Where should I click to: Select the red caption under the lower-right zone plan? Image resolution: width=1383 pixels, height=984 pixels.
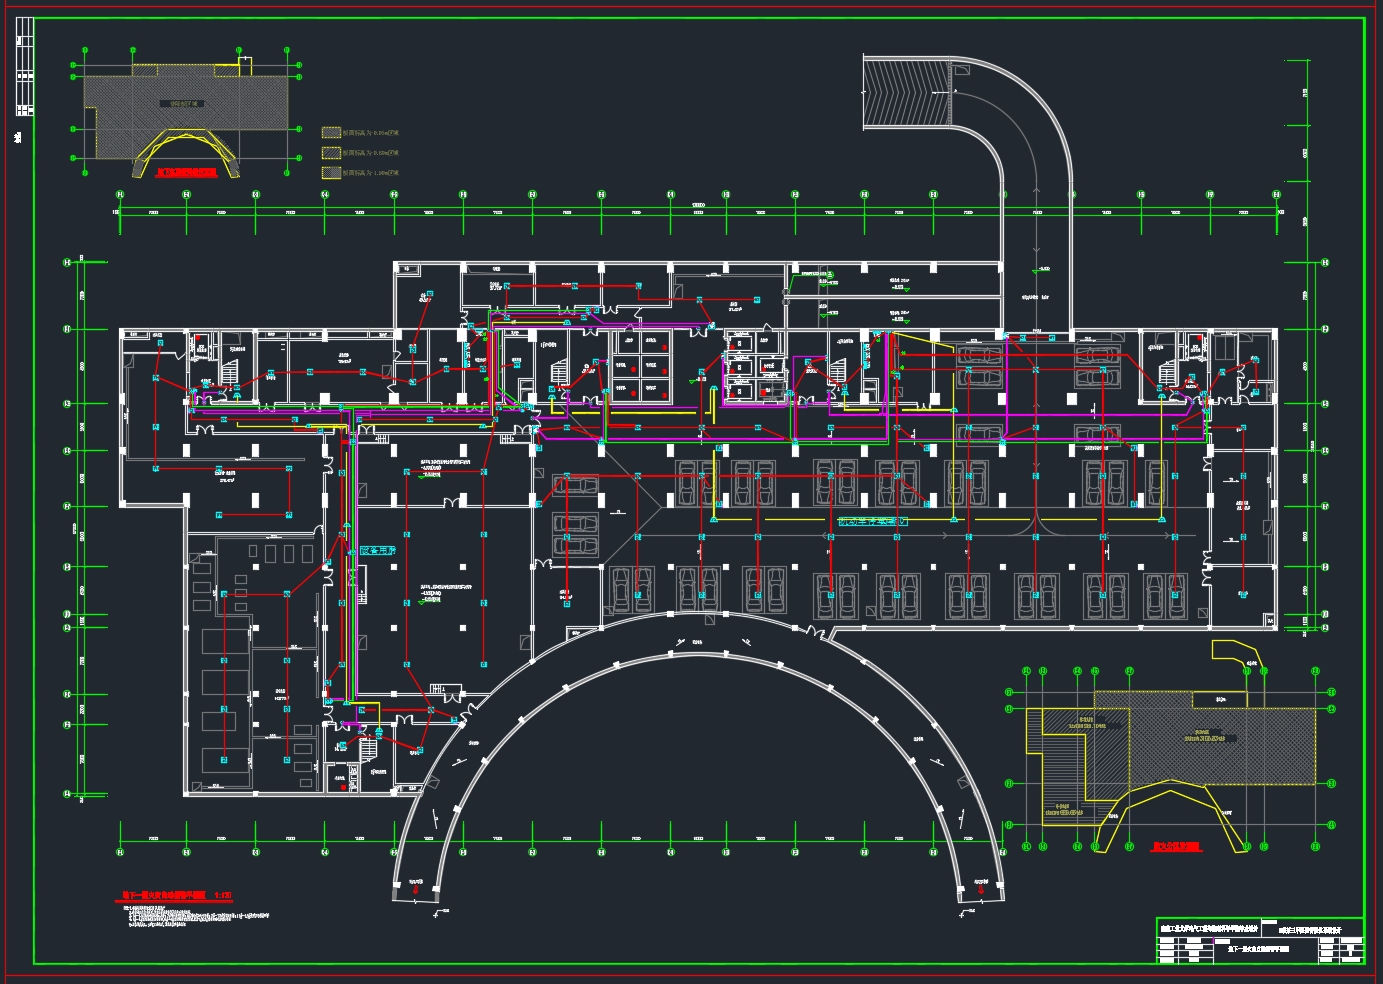(x=1176, y=847)
